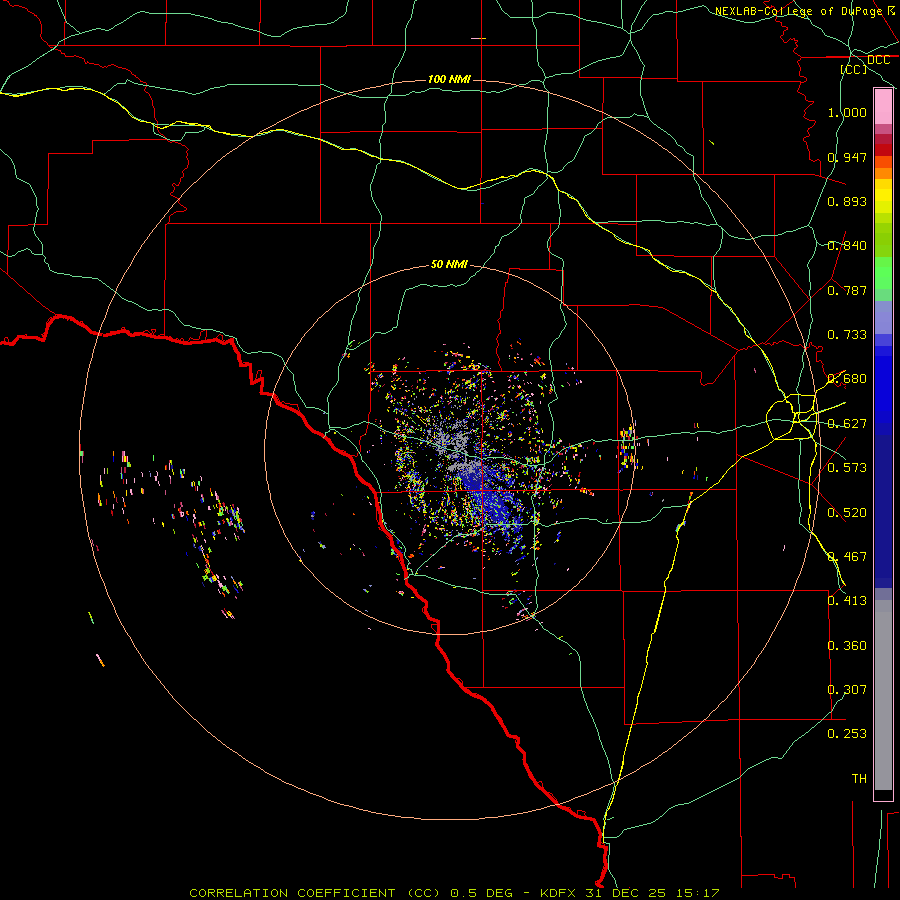This screenshot has height=900, width=900.
Task: Click the 1.000 scale value
Action: coord(847,112)
